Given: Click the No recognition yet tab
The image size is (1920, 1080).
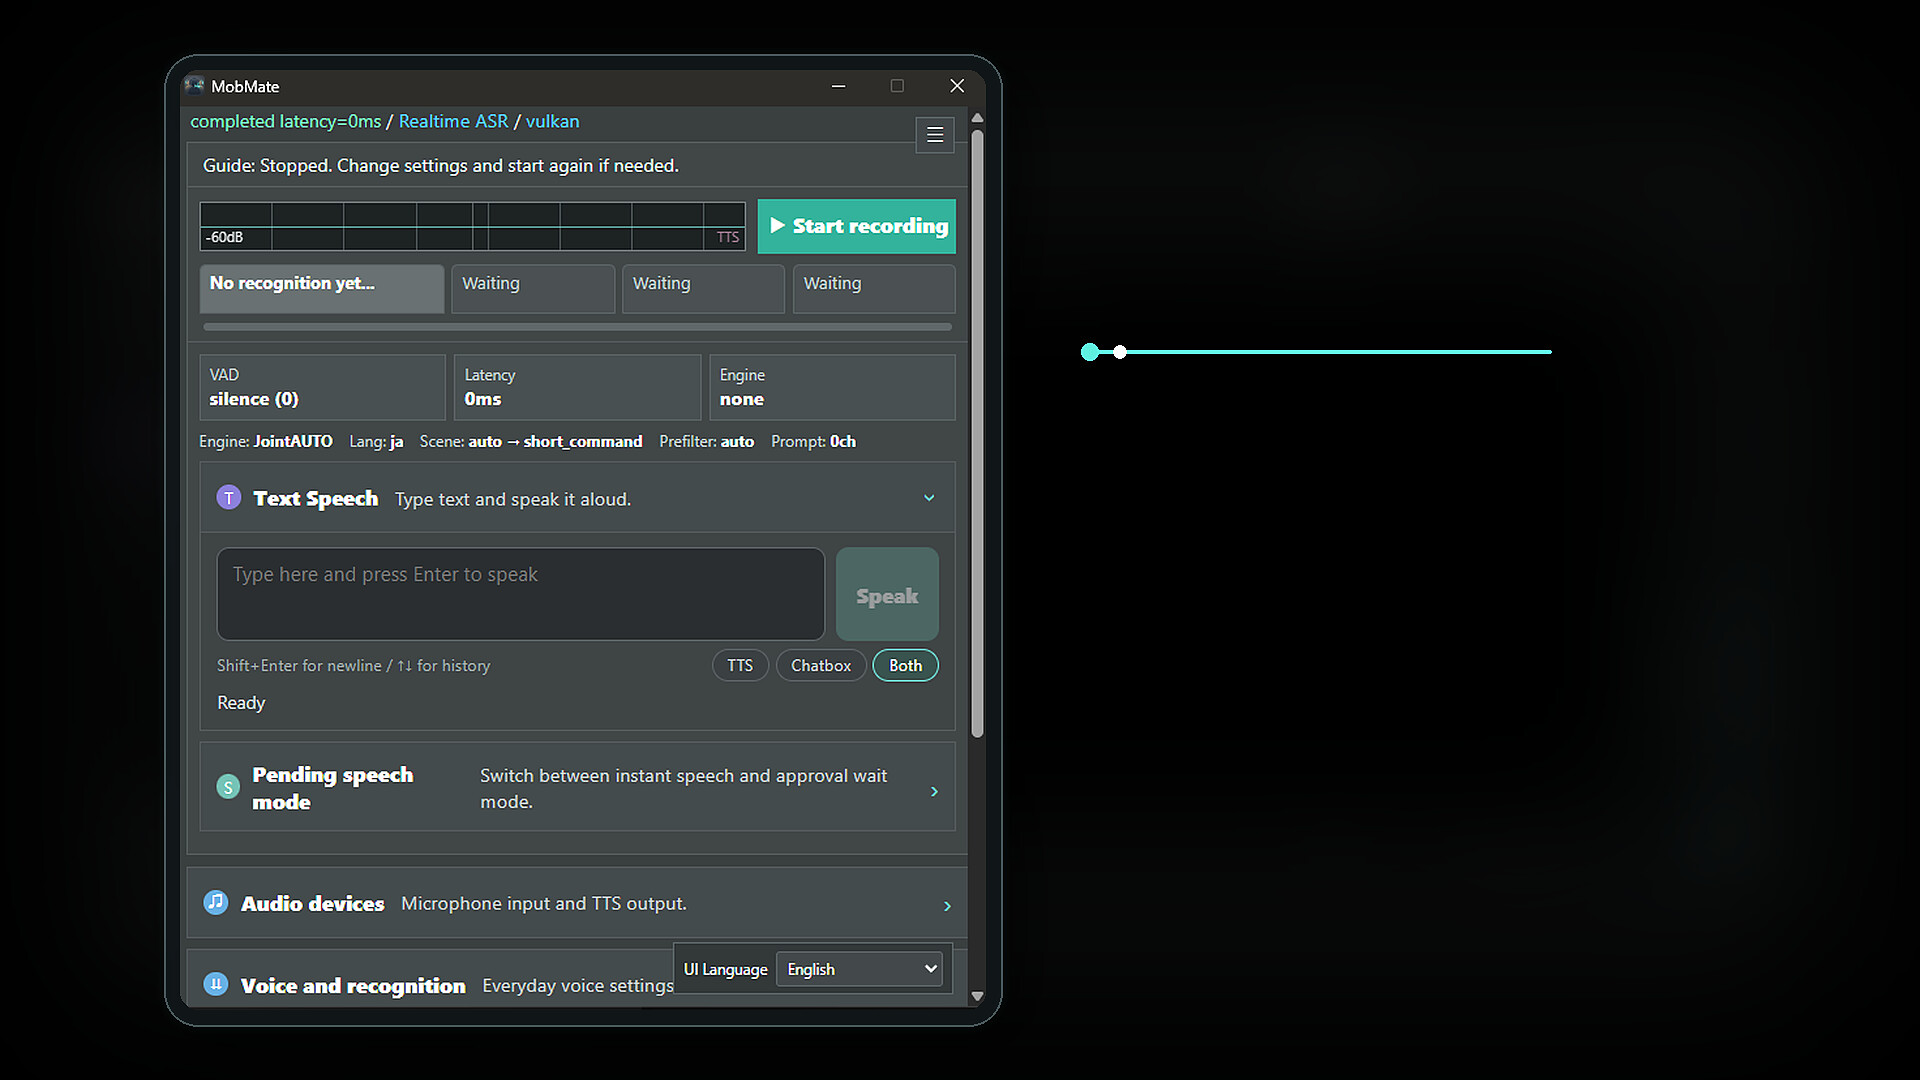Looking at the screenshot, I should tap(322, 289).
